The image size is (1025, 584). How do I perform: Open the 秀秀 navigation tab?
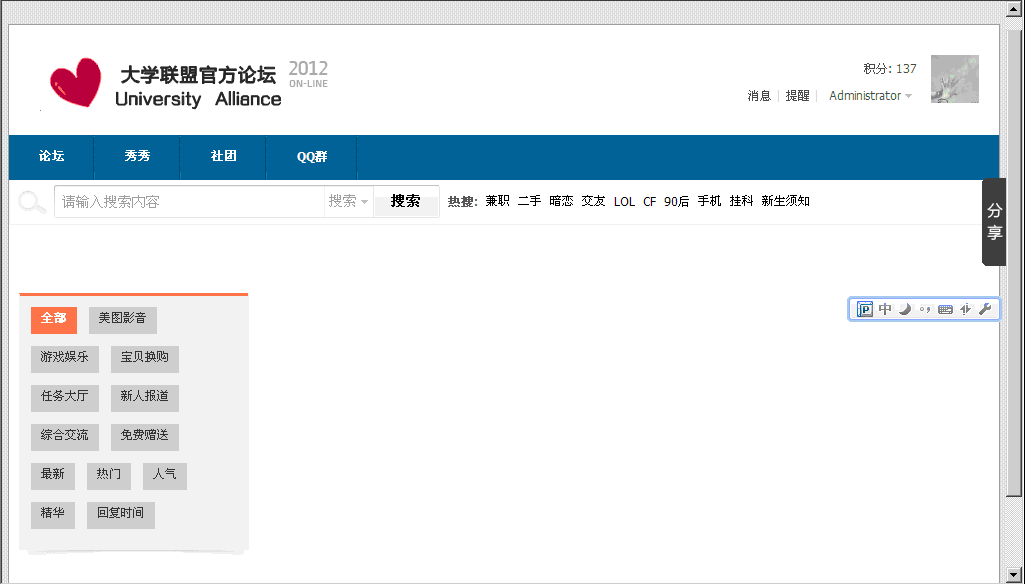[x=137, y=157]
